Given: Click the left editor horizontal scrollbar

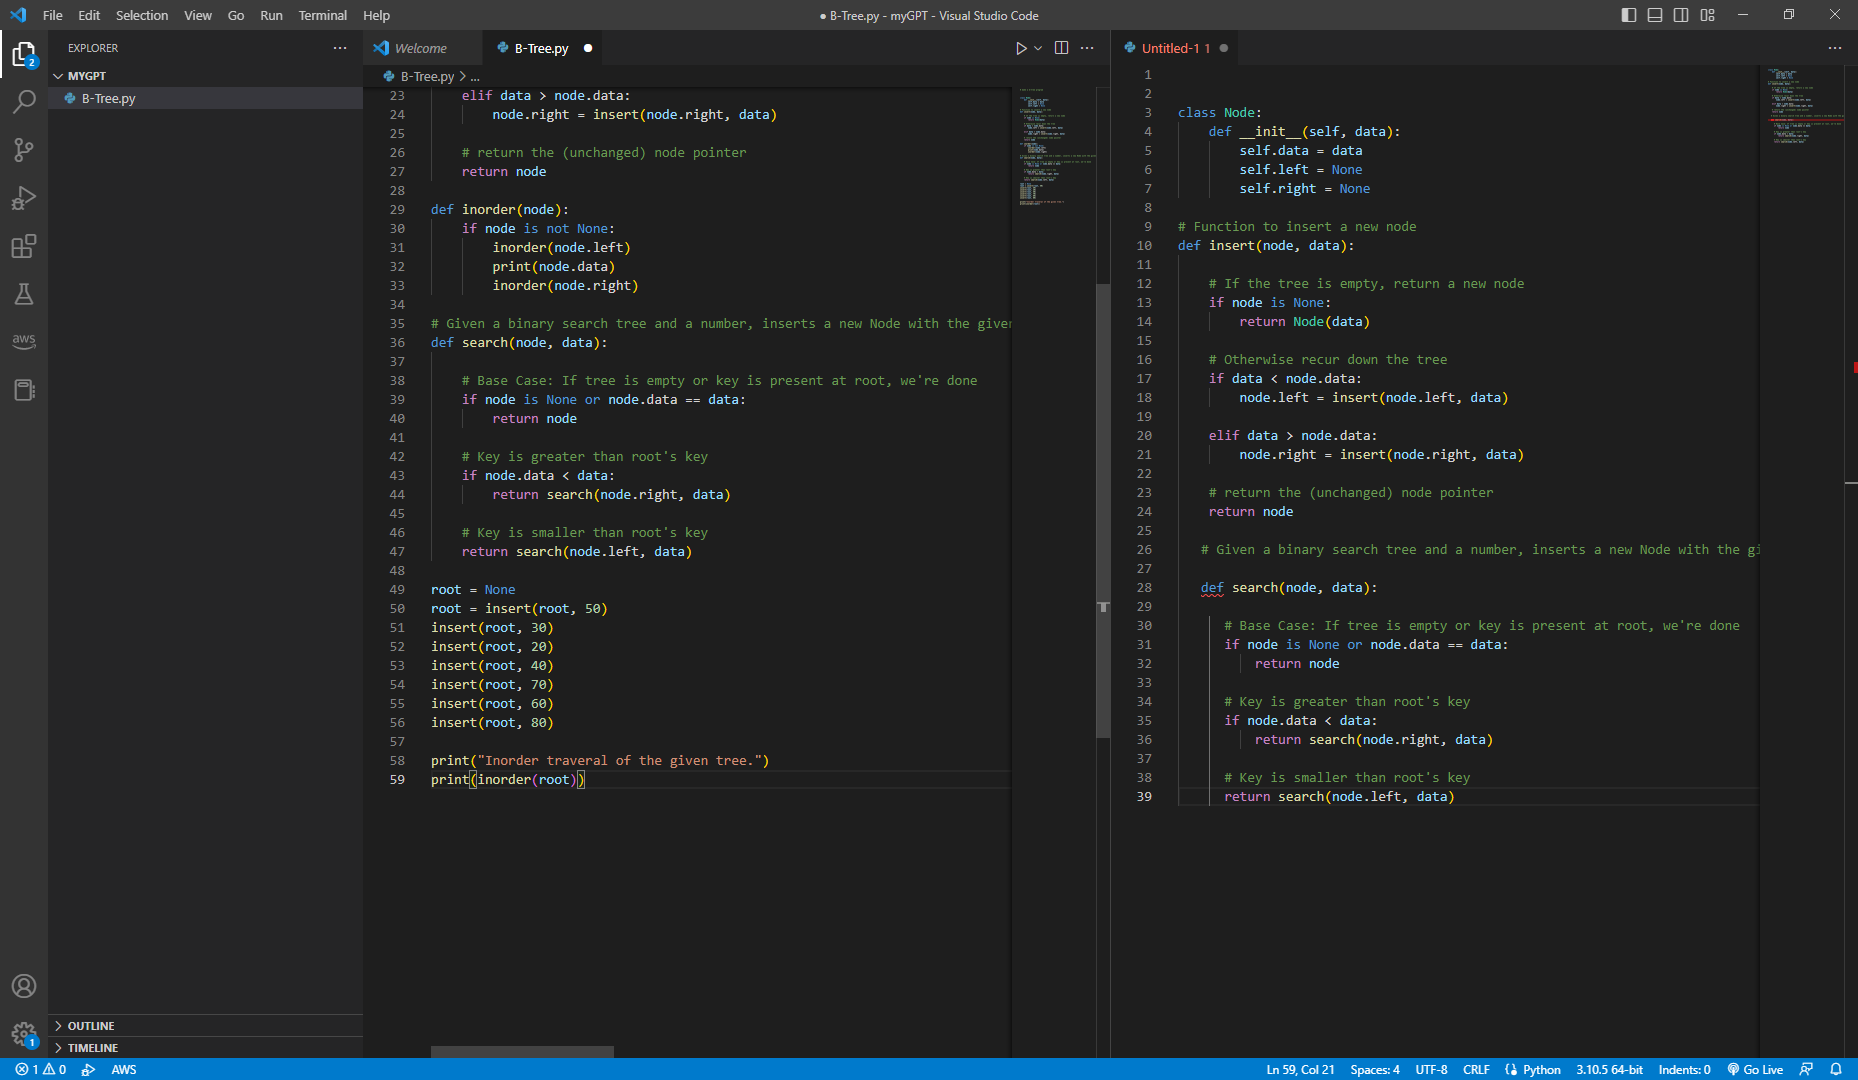Looking at the screenshot, I should (522, 1052).
